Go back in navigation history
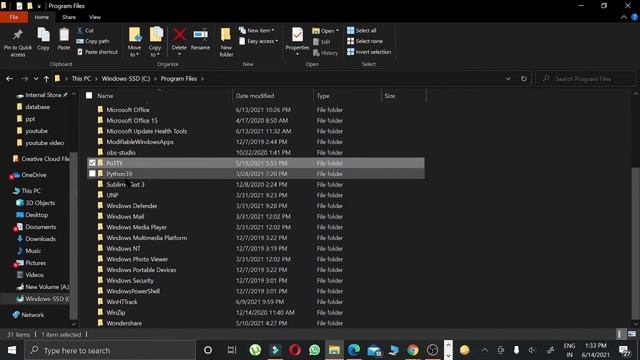640x360 pixels. [9, 79]
